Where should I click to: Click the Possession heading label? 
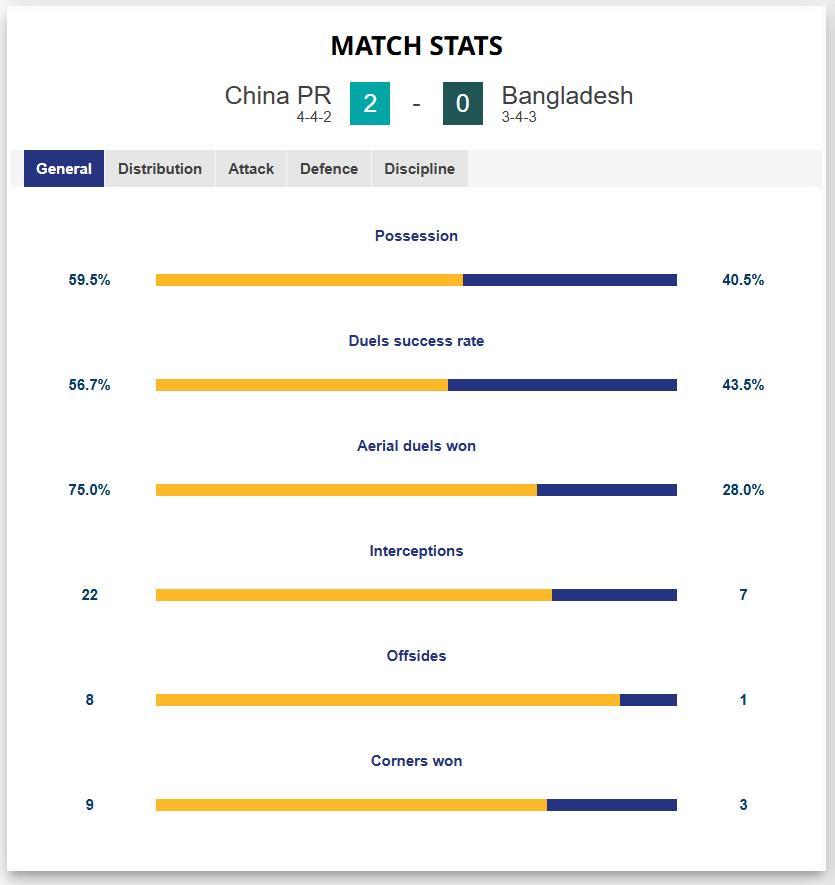pyautogui.click(x=416, y=236)
